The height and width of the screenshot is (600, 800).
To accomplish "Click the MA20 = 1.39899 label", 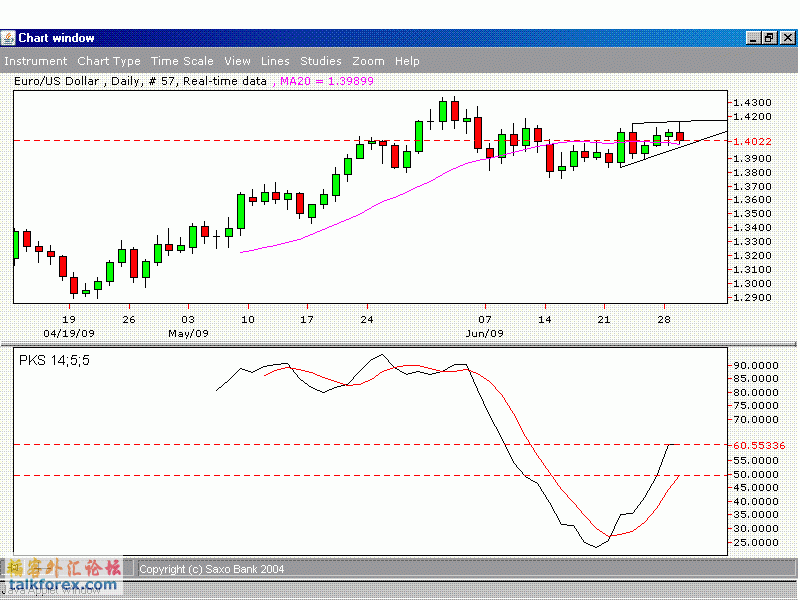I will tap(327, 81).
